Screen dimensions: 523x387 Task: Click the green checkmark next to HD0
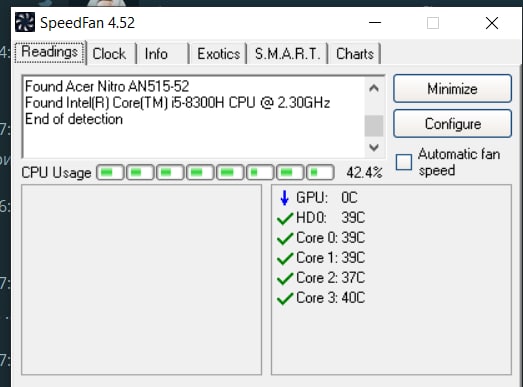[x=285, y=219]
